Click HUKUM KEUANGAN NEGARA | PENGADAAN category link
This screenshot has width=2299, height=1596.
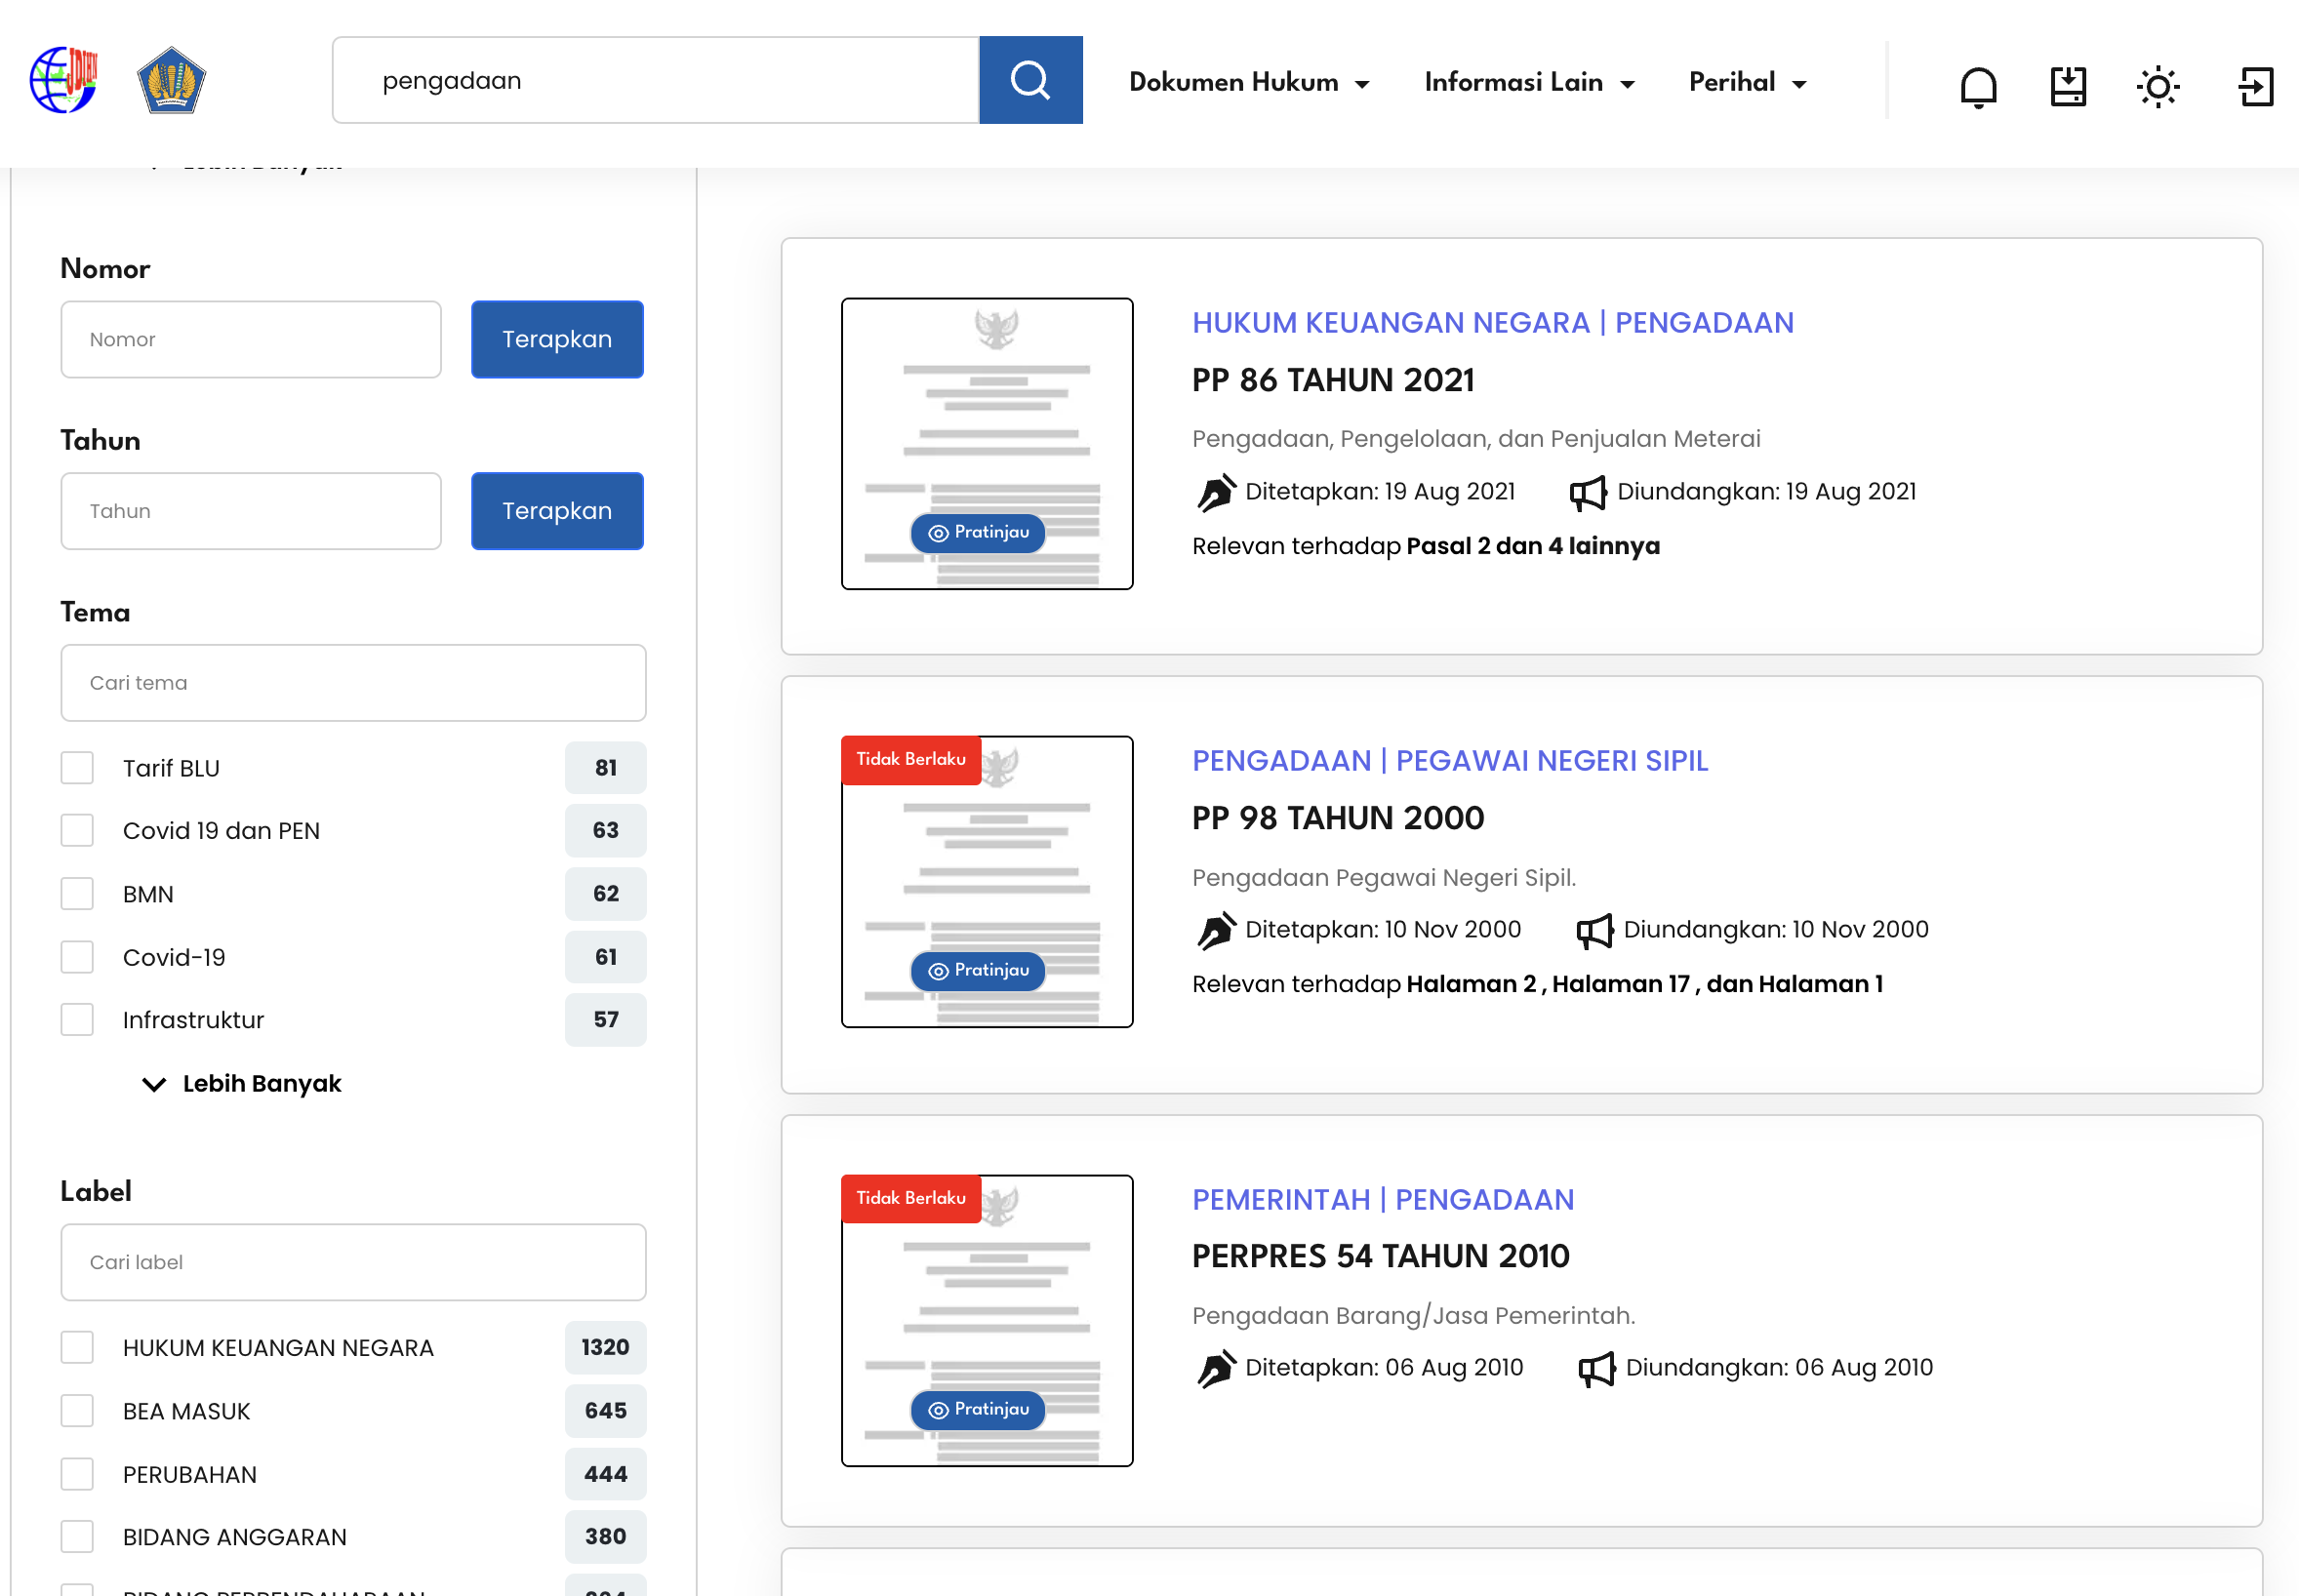(1492, 323)
